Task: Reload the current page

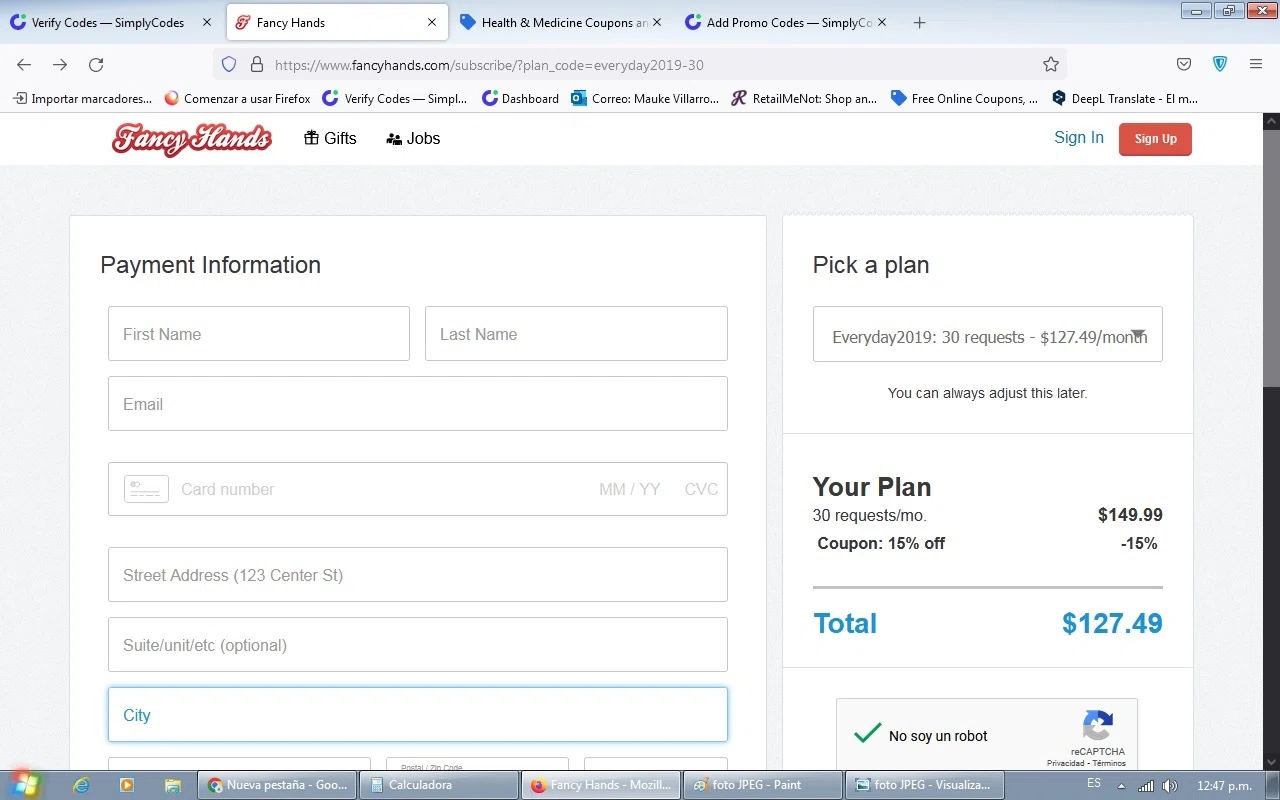Action: coord(96,64)
